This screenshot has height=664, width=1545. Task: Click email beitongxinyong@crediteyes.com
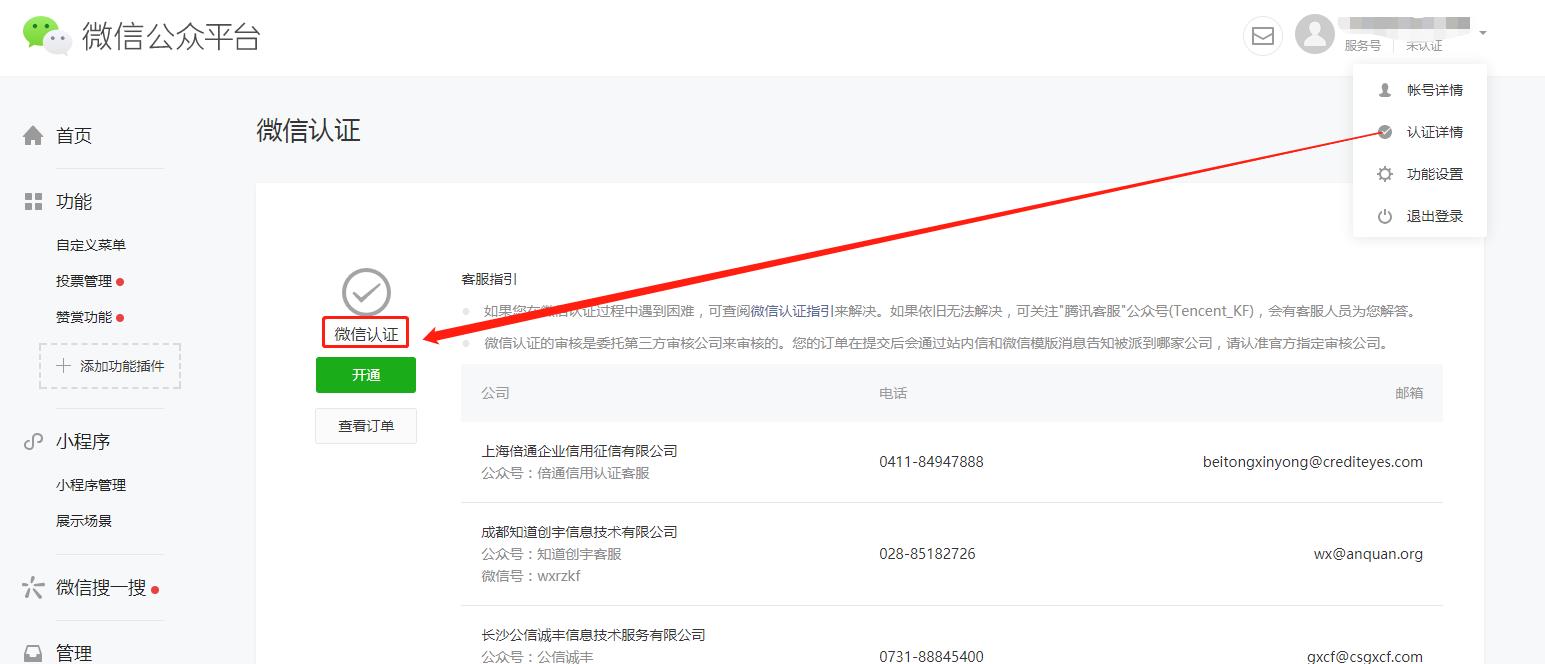click(1313, 462)
